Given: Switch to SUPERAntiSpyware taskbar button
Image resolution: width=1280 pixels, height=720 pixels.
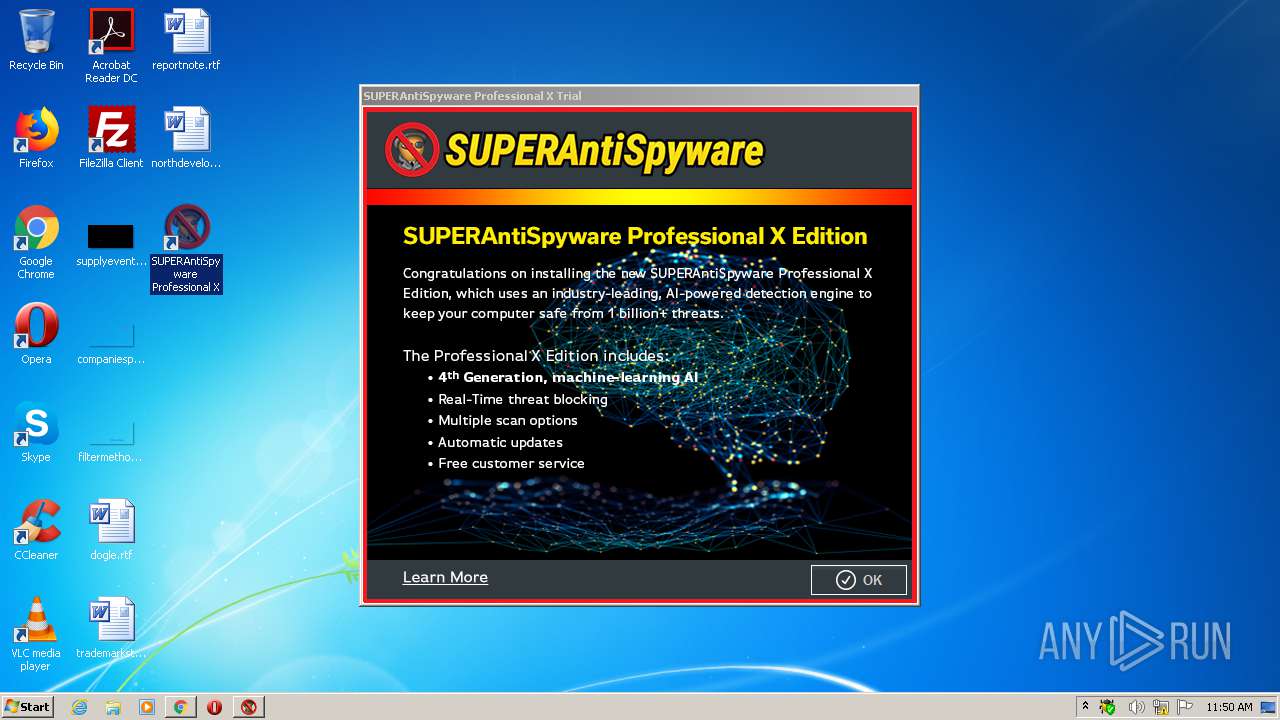Looking at the screenshot, I should coord(248,707).
